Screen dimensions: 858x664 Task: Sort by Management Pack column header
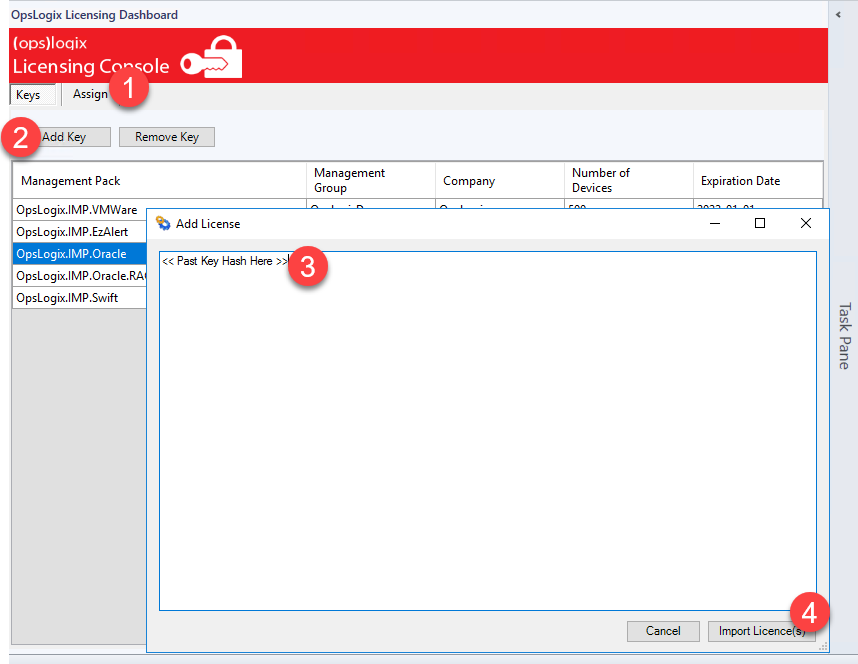(159, 181)
